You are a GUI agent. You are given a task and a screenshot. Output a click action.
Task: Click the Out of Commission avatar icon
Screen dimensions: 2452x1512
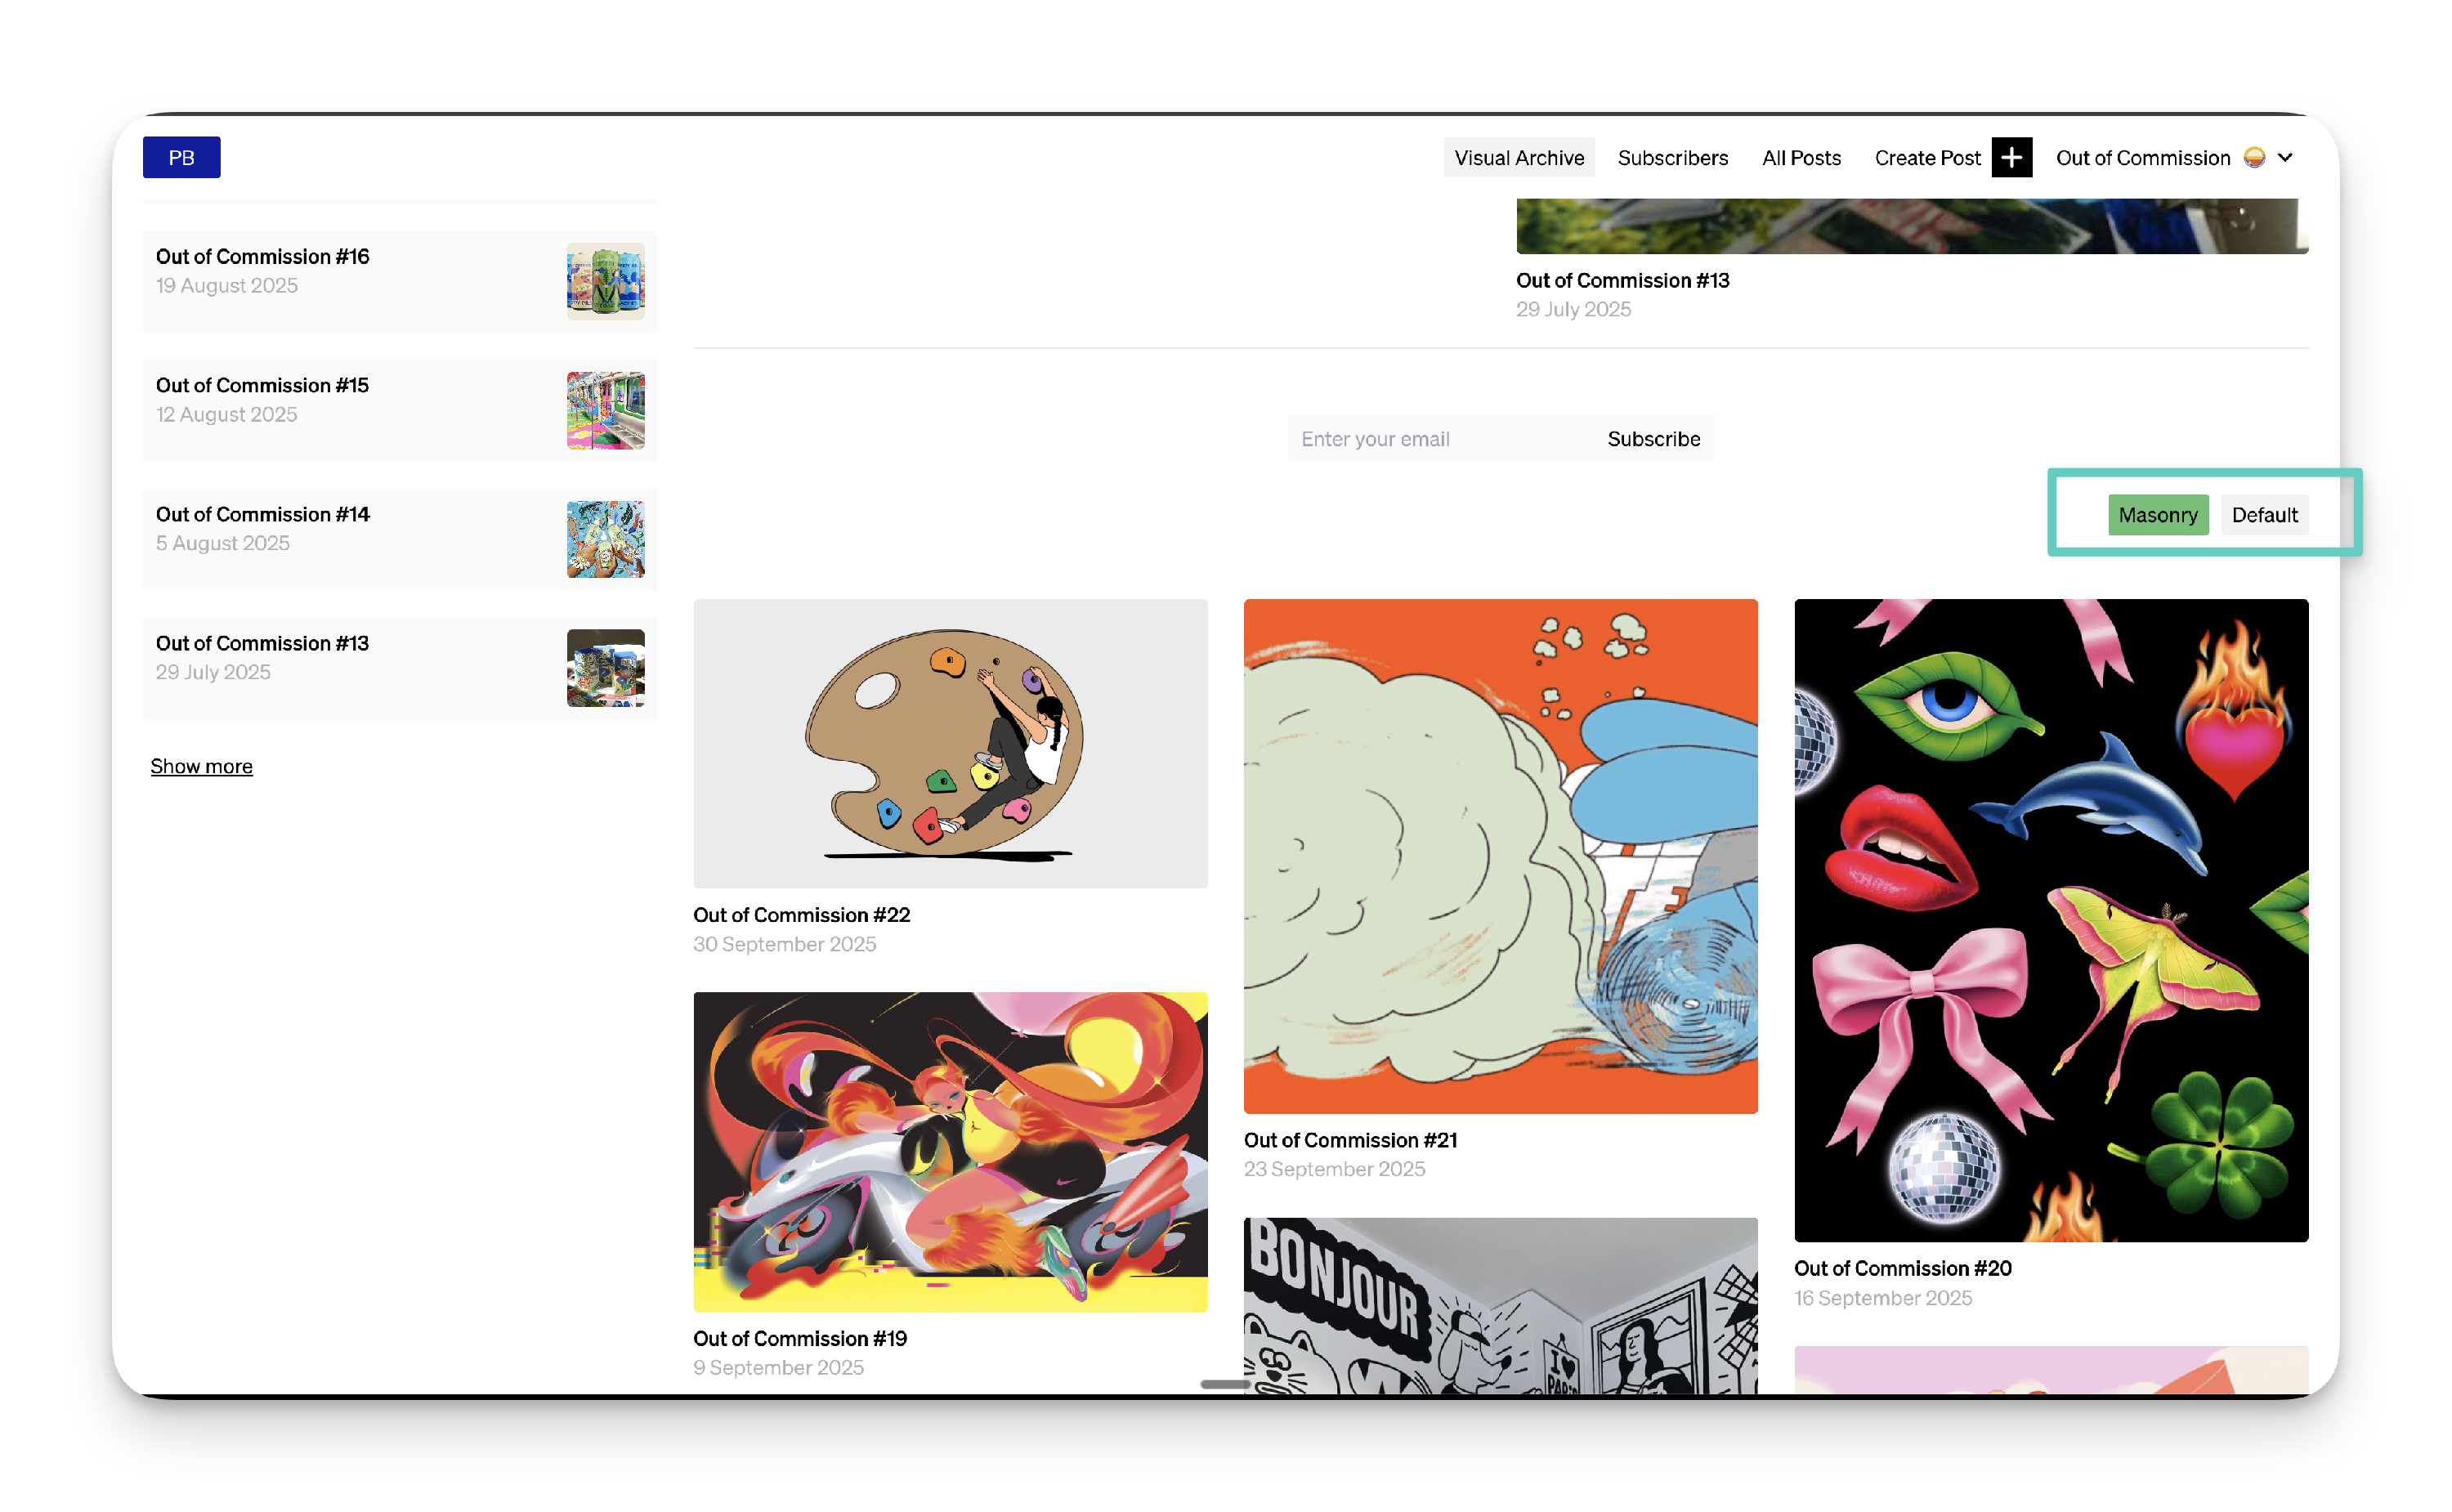(x=2254, y=157)
